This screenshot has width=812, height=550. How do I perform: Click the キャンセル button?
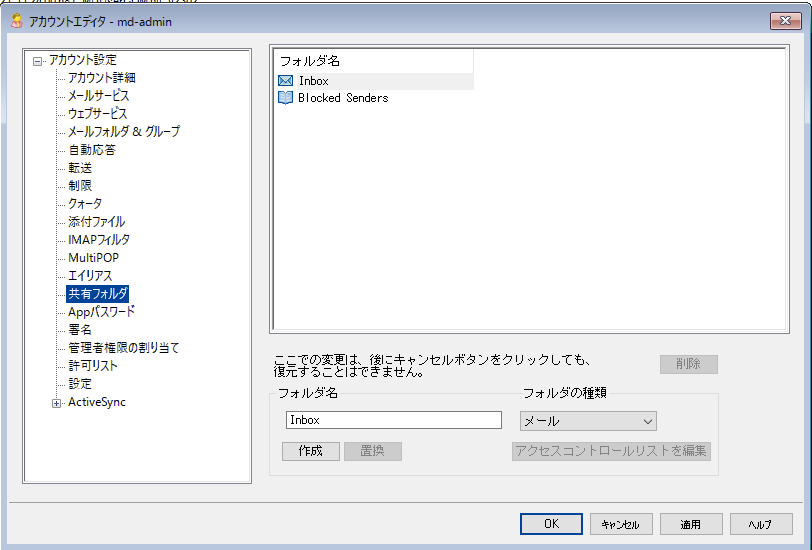(621, 524)
